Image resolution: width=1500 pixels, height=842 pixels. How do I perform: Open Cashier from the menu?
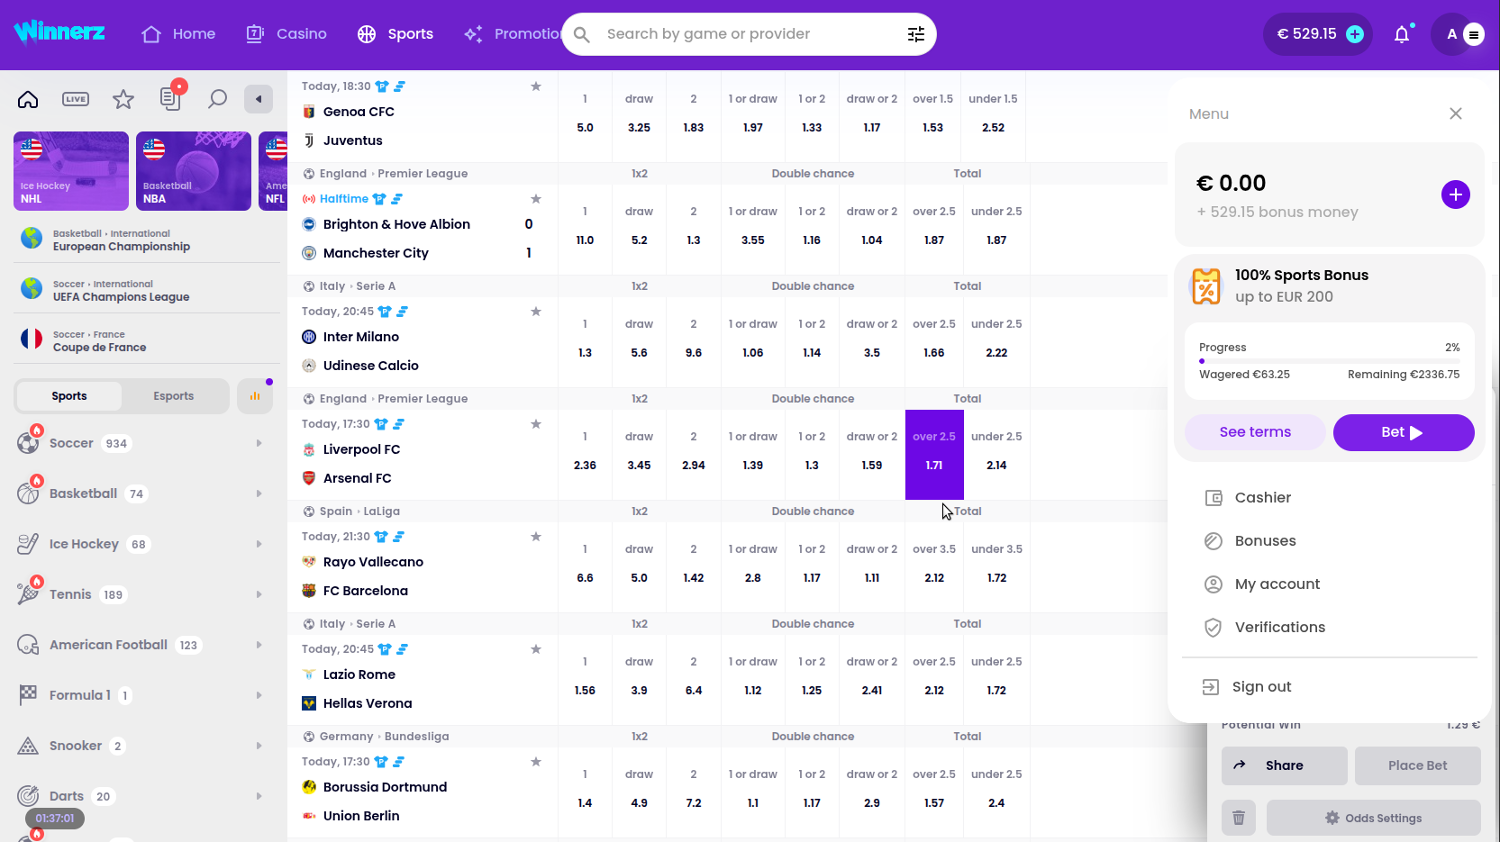tap(1262, 498)
